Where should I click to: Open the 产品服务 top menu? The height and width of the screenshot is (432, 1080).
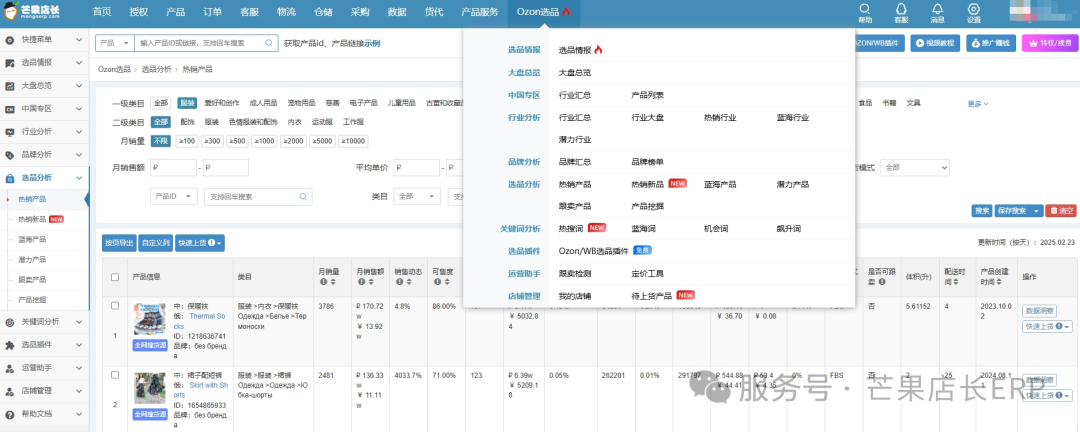pos(479,12)
